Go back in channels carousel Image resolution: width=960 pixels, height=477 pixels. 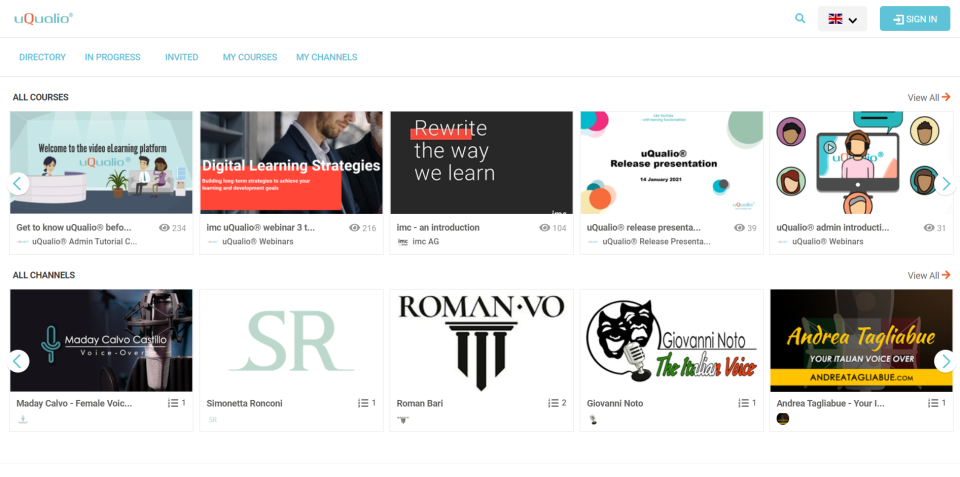point(18,361)
